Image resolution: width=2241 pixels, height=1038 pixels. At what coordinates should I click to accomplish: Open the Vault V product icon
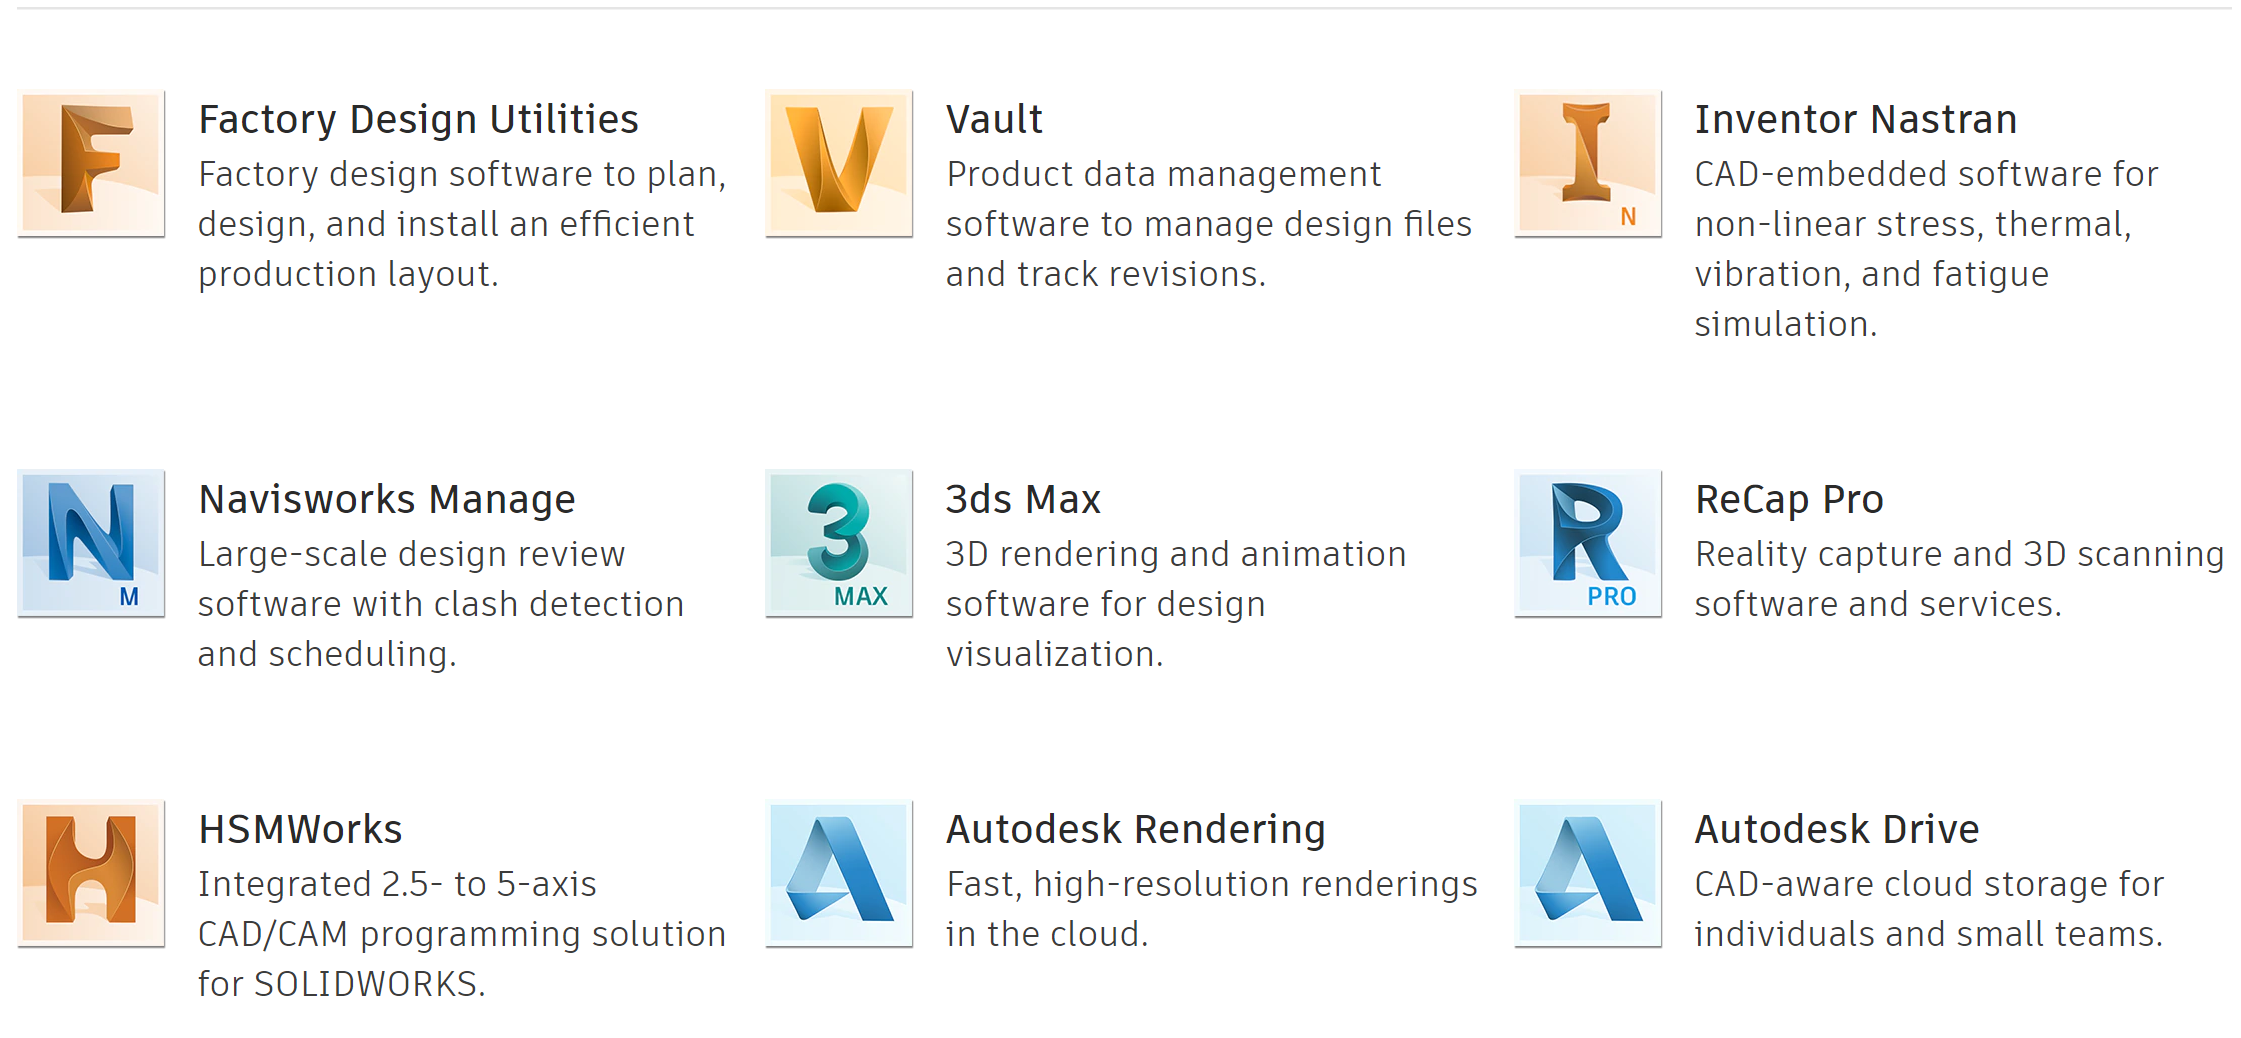[839, 163]
